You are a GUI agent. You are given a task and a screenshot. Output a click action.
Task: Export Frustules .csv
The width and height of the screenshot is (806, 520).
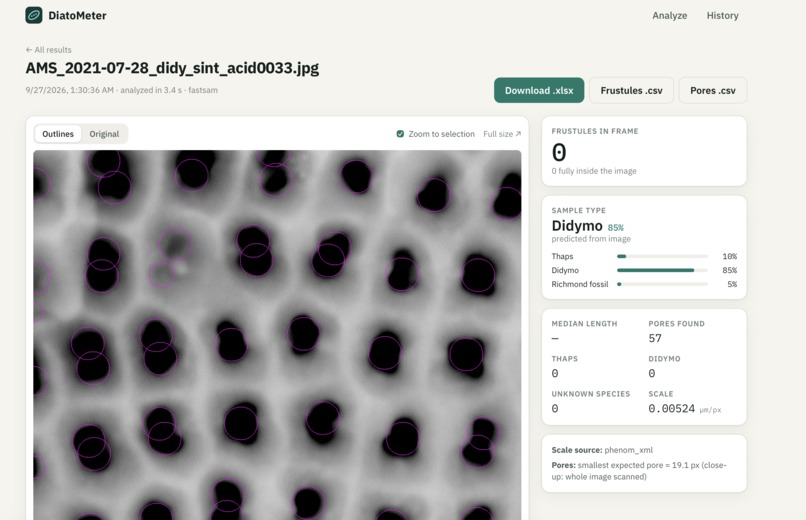pyautogui.click(x=631, y=90)
